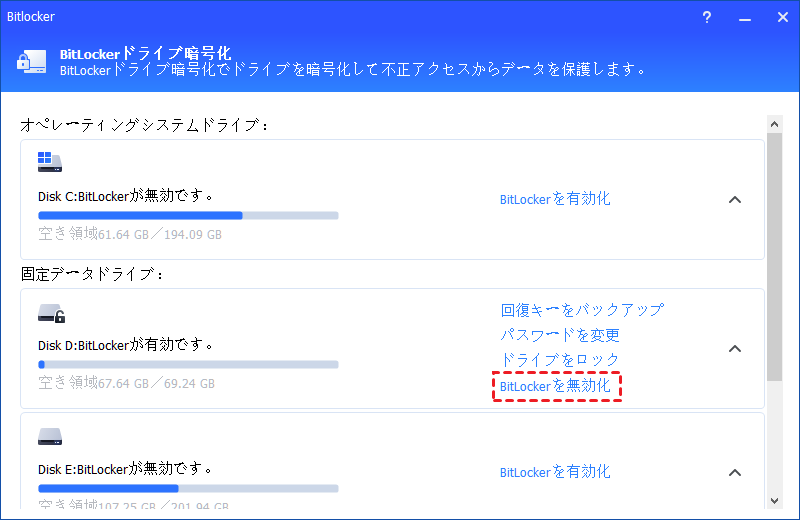Click BitLockerを無効化 for Disk D

coord(556,386)
